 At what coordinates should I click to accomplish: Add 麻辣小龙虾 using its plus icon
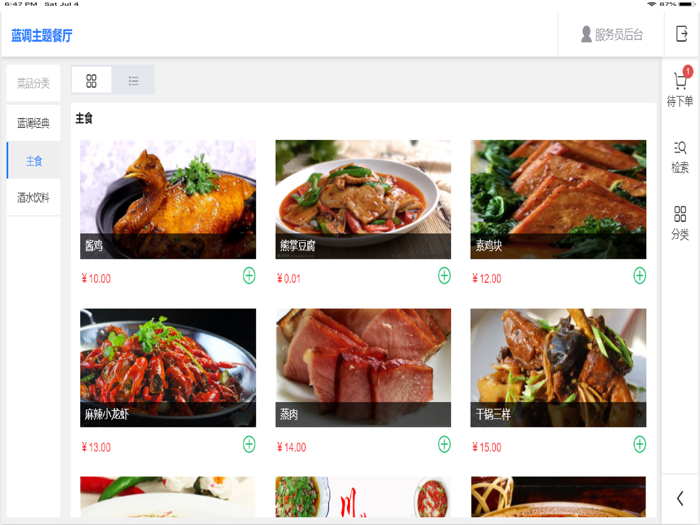click(x=249, y=445)
